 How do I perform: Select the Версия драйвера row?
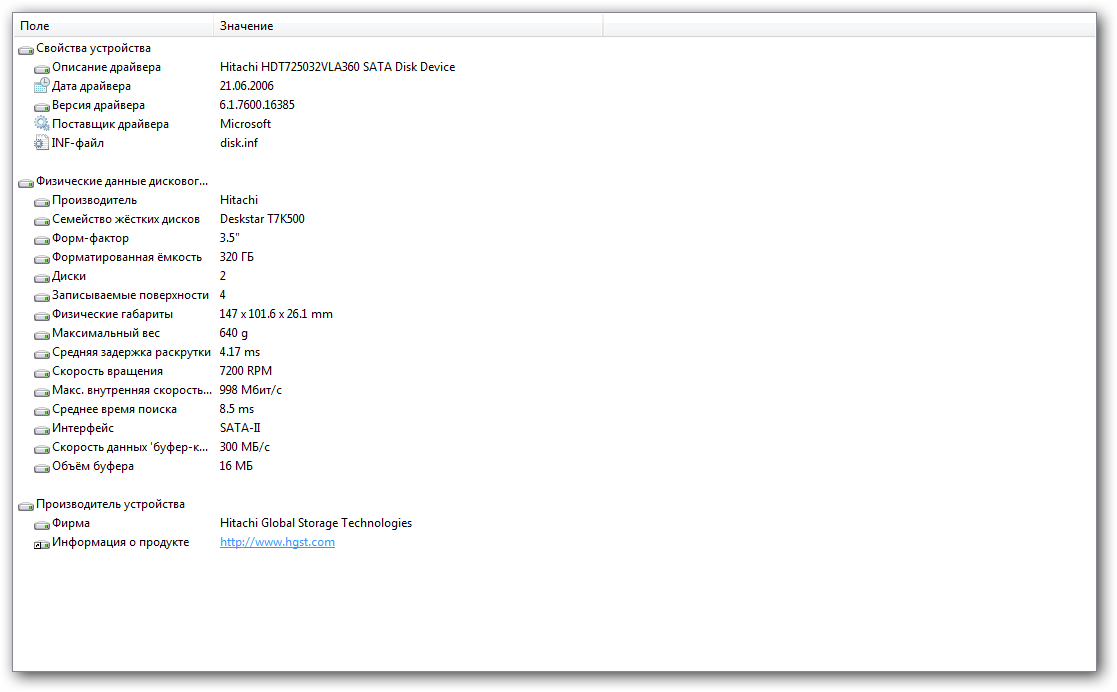[98, 105]
